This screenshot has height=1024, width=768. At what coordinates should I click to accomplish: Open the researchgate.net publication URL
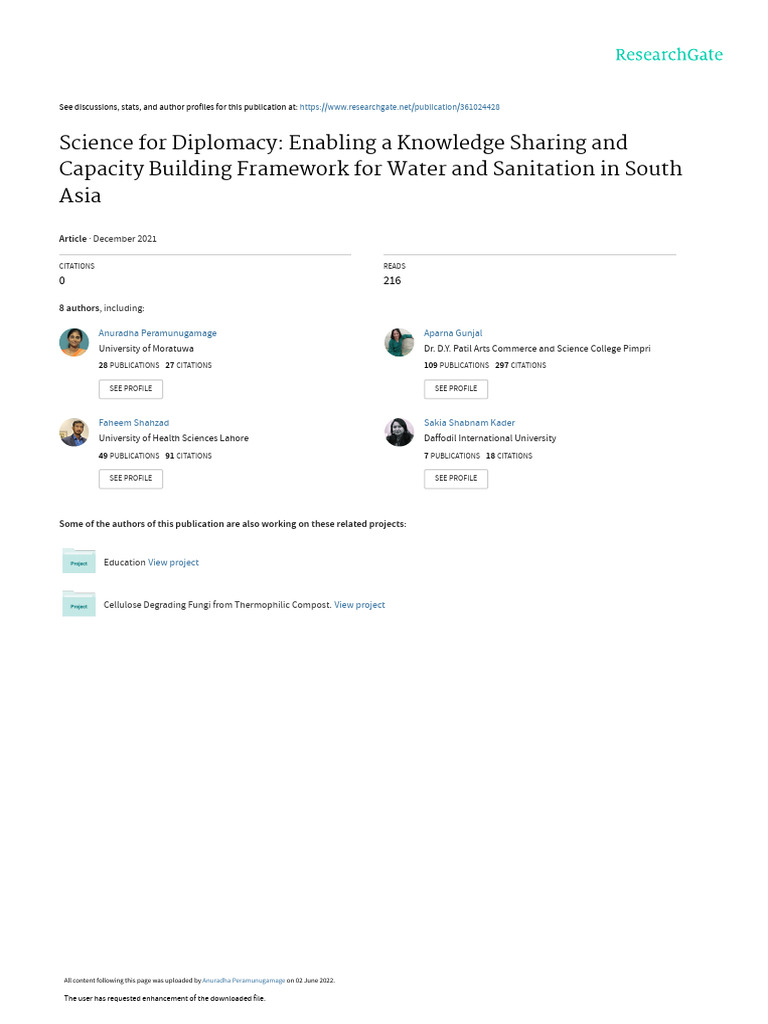pyautogui.click(x=407, y=106)
